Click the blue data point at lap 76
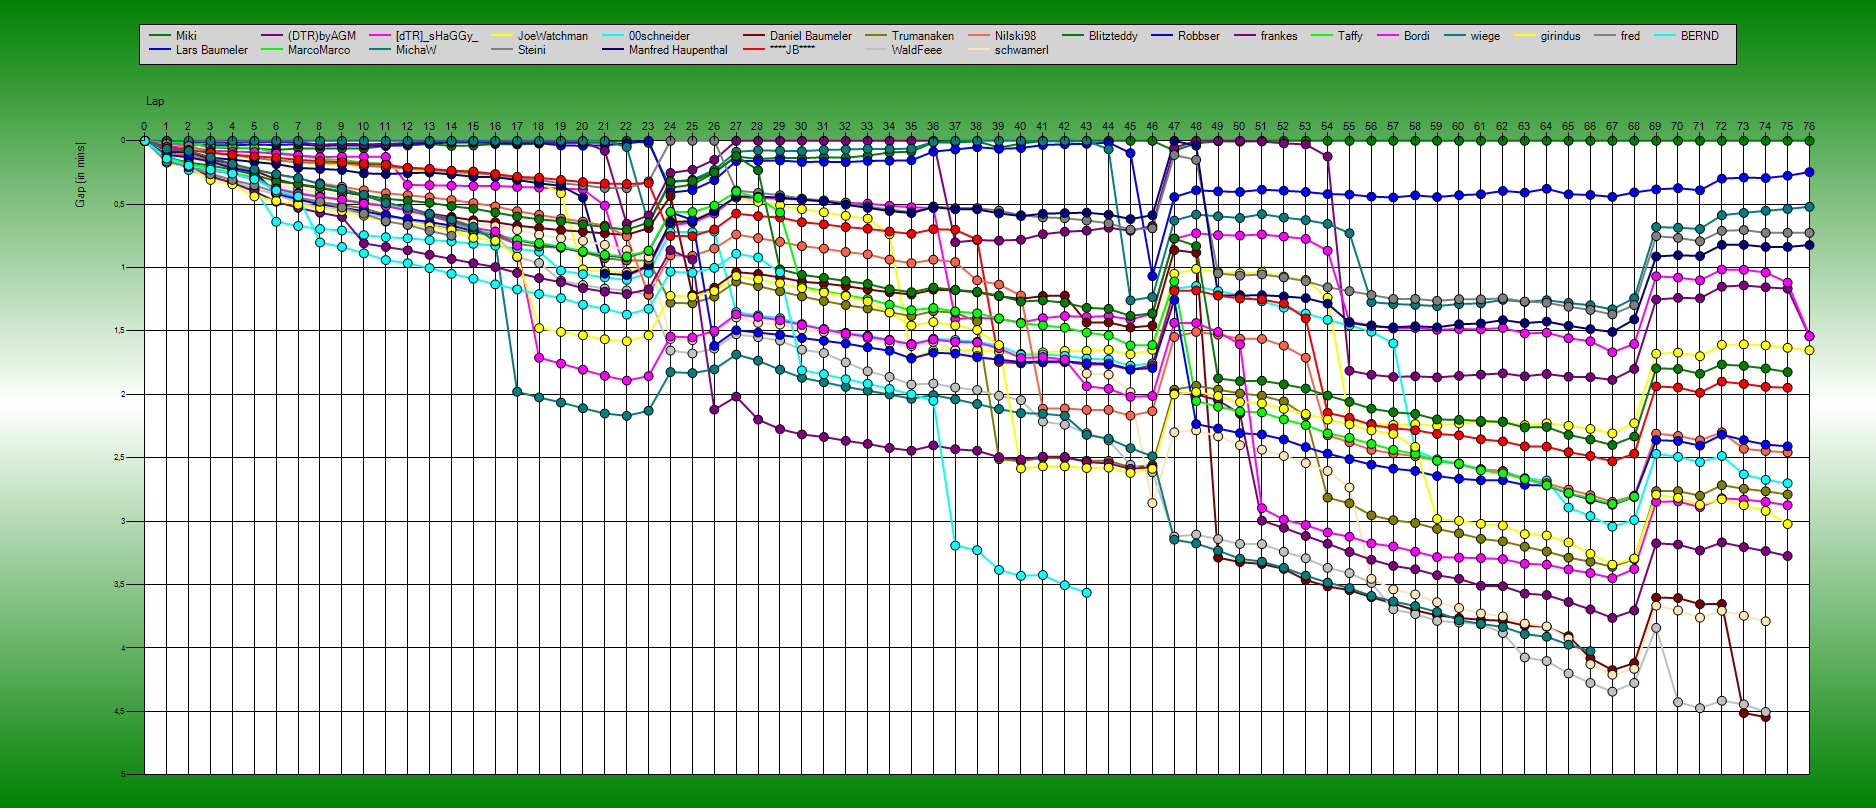Screen dimensions: 1876x808 click(1809, 172)
